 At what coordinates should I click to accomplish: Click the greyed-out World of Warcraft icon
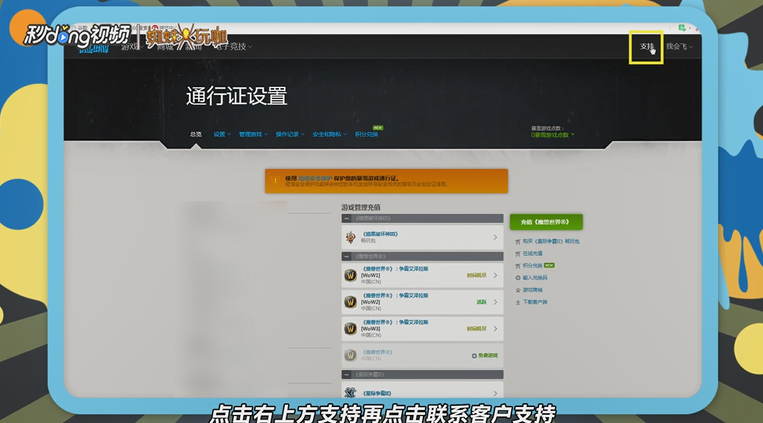pos(350,355)
